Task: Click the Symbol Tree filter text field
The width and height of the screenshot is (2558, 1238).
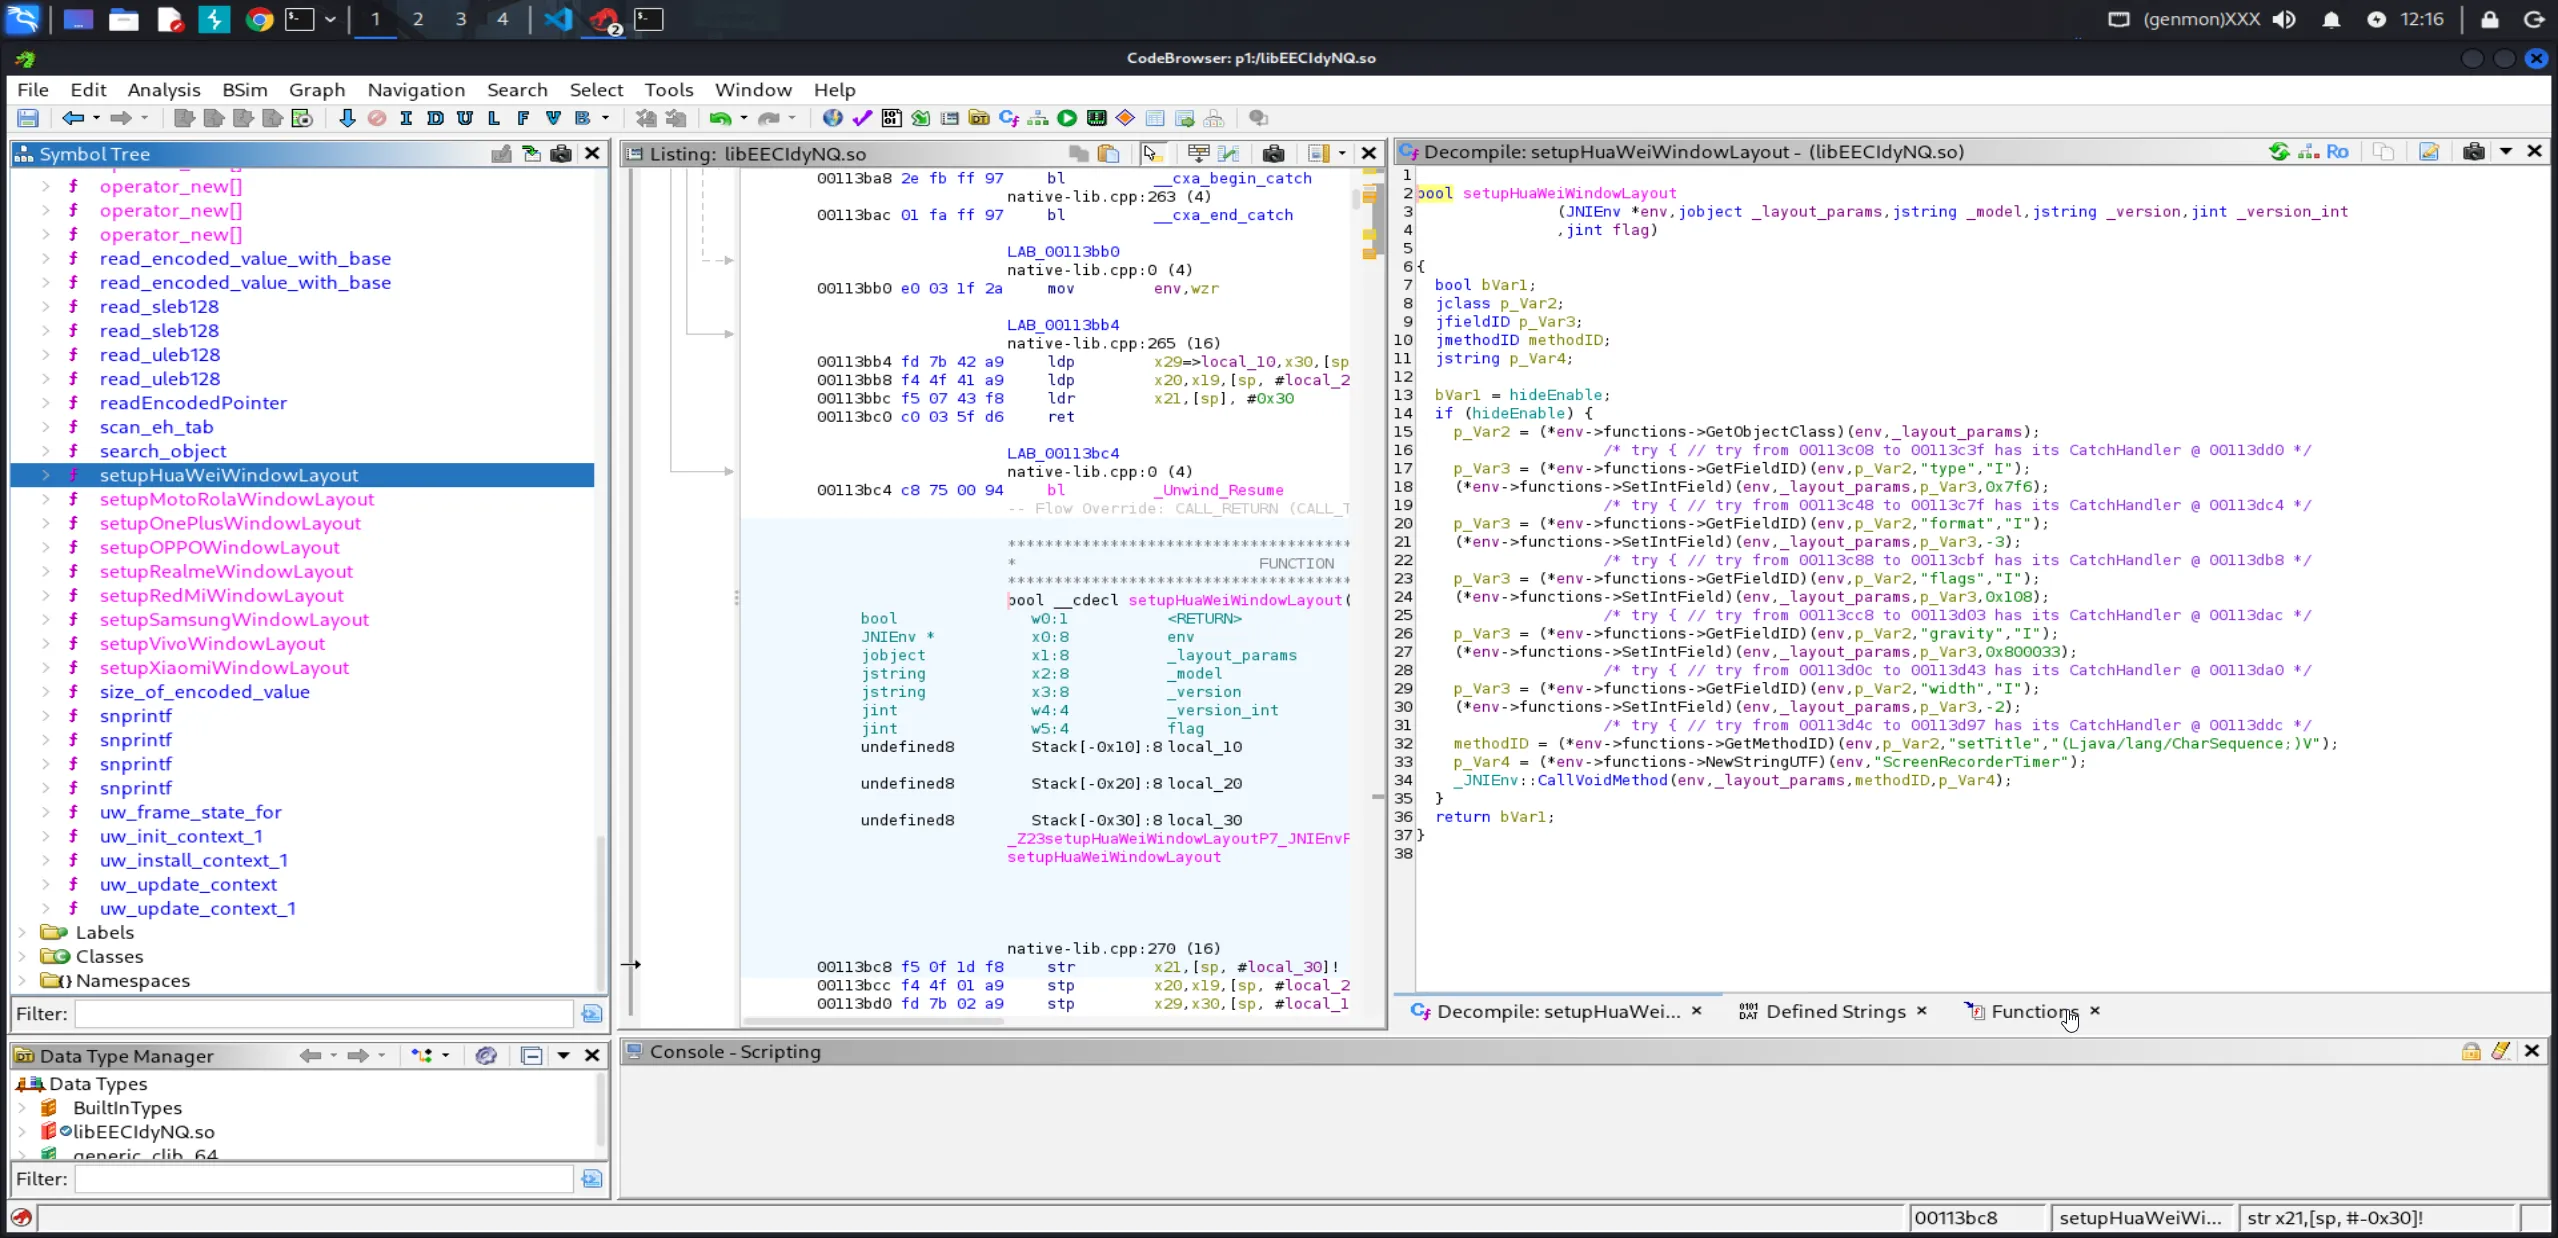Action: 323,1014
